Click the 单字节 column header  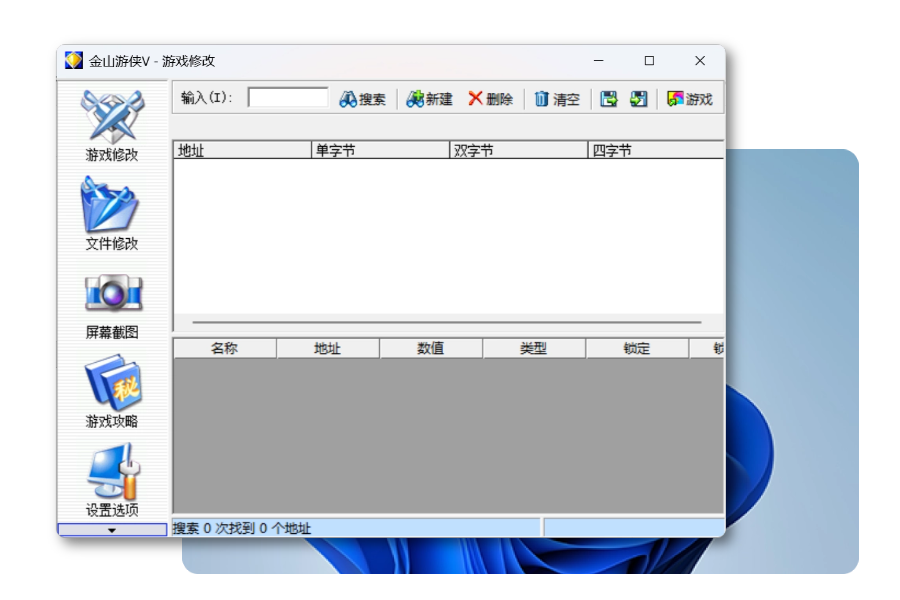click(381, 150)
